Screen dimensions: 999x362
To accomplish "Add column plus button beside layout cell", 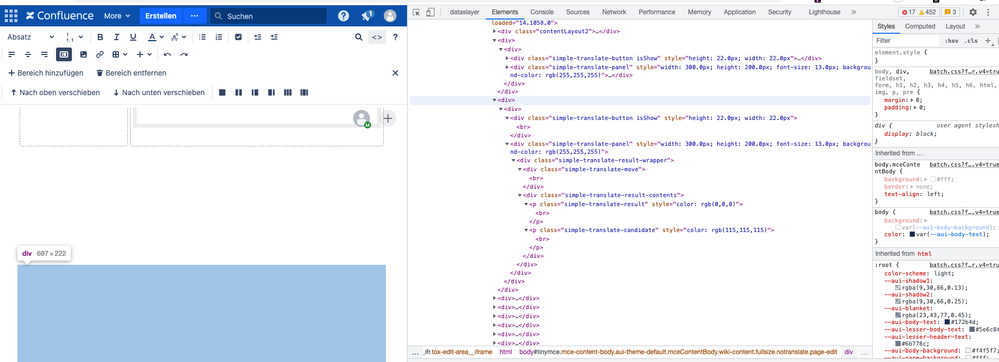I will (x=388, y=118).
